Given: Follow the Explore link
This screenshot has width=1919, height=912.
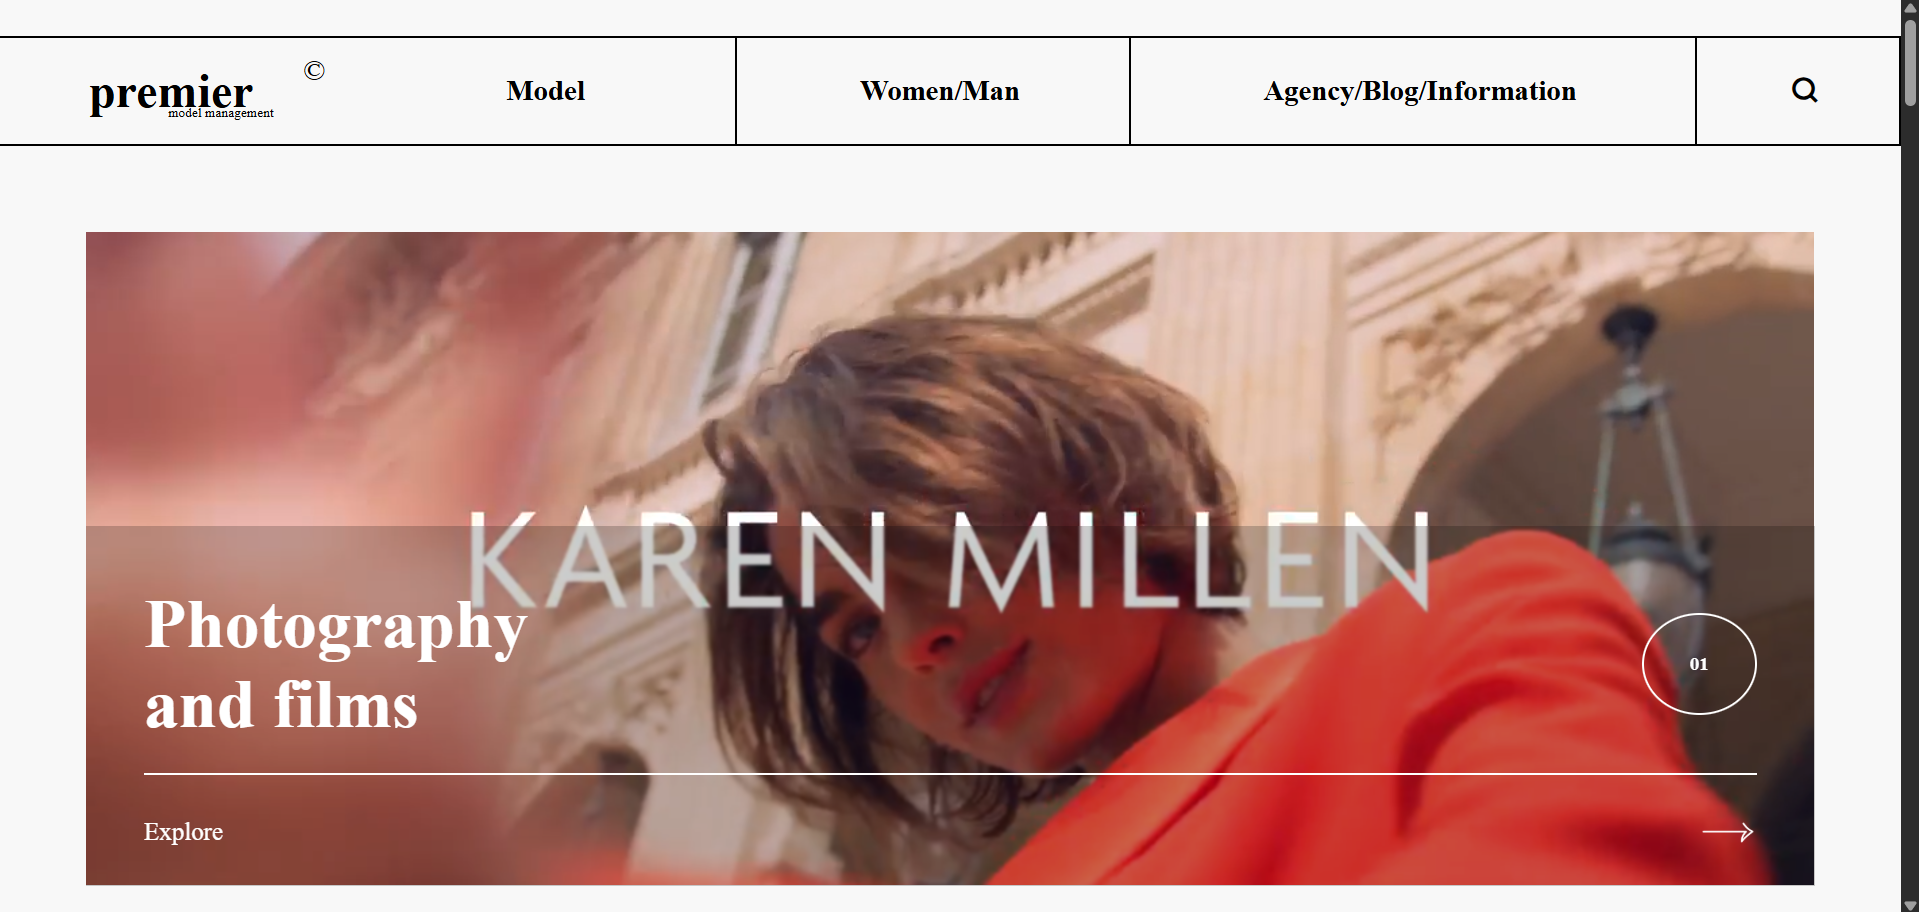Looking at the screenshot, I should [x=183, y=832].
